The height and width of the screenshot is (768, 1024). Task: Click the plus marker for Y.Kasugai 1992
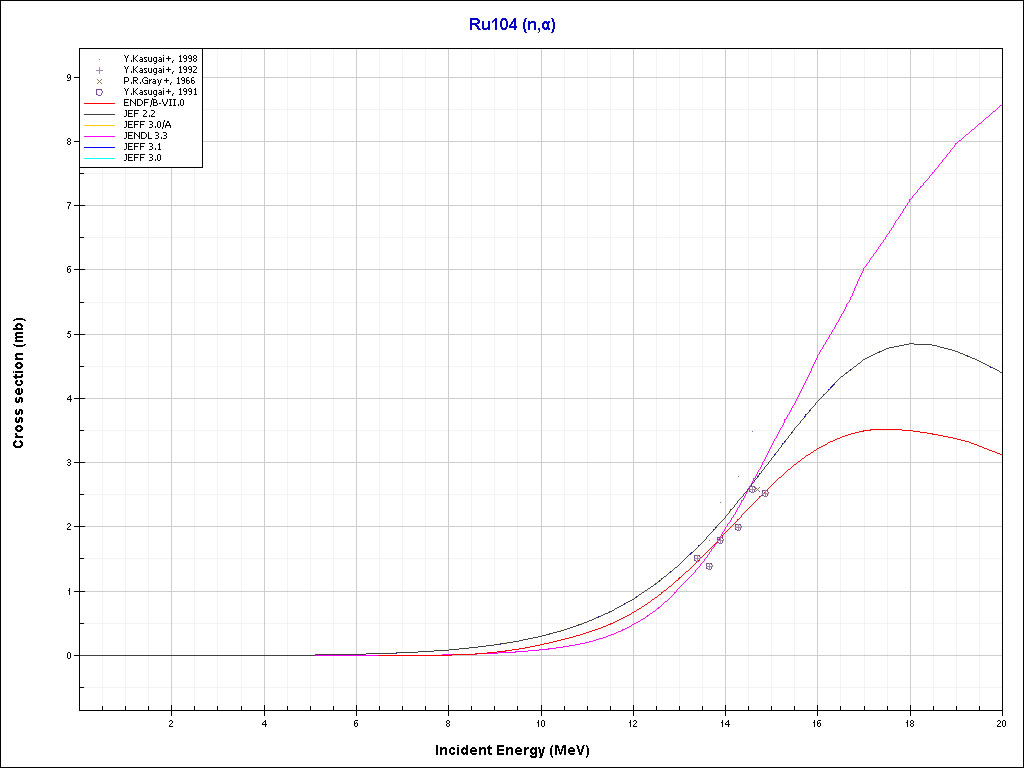100,70
